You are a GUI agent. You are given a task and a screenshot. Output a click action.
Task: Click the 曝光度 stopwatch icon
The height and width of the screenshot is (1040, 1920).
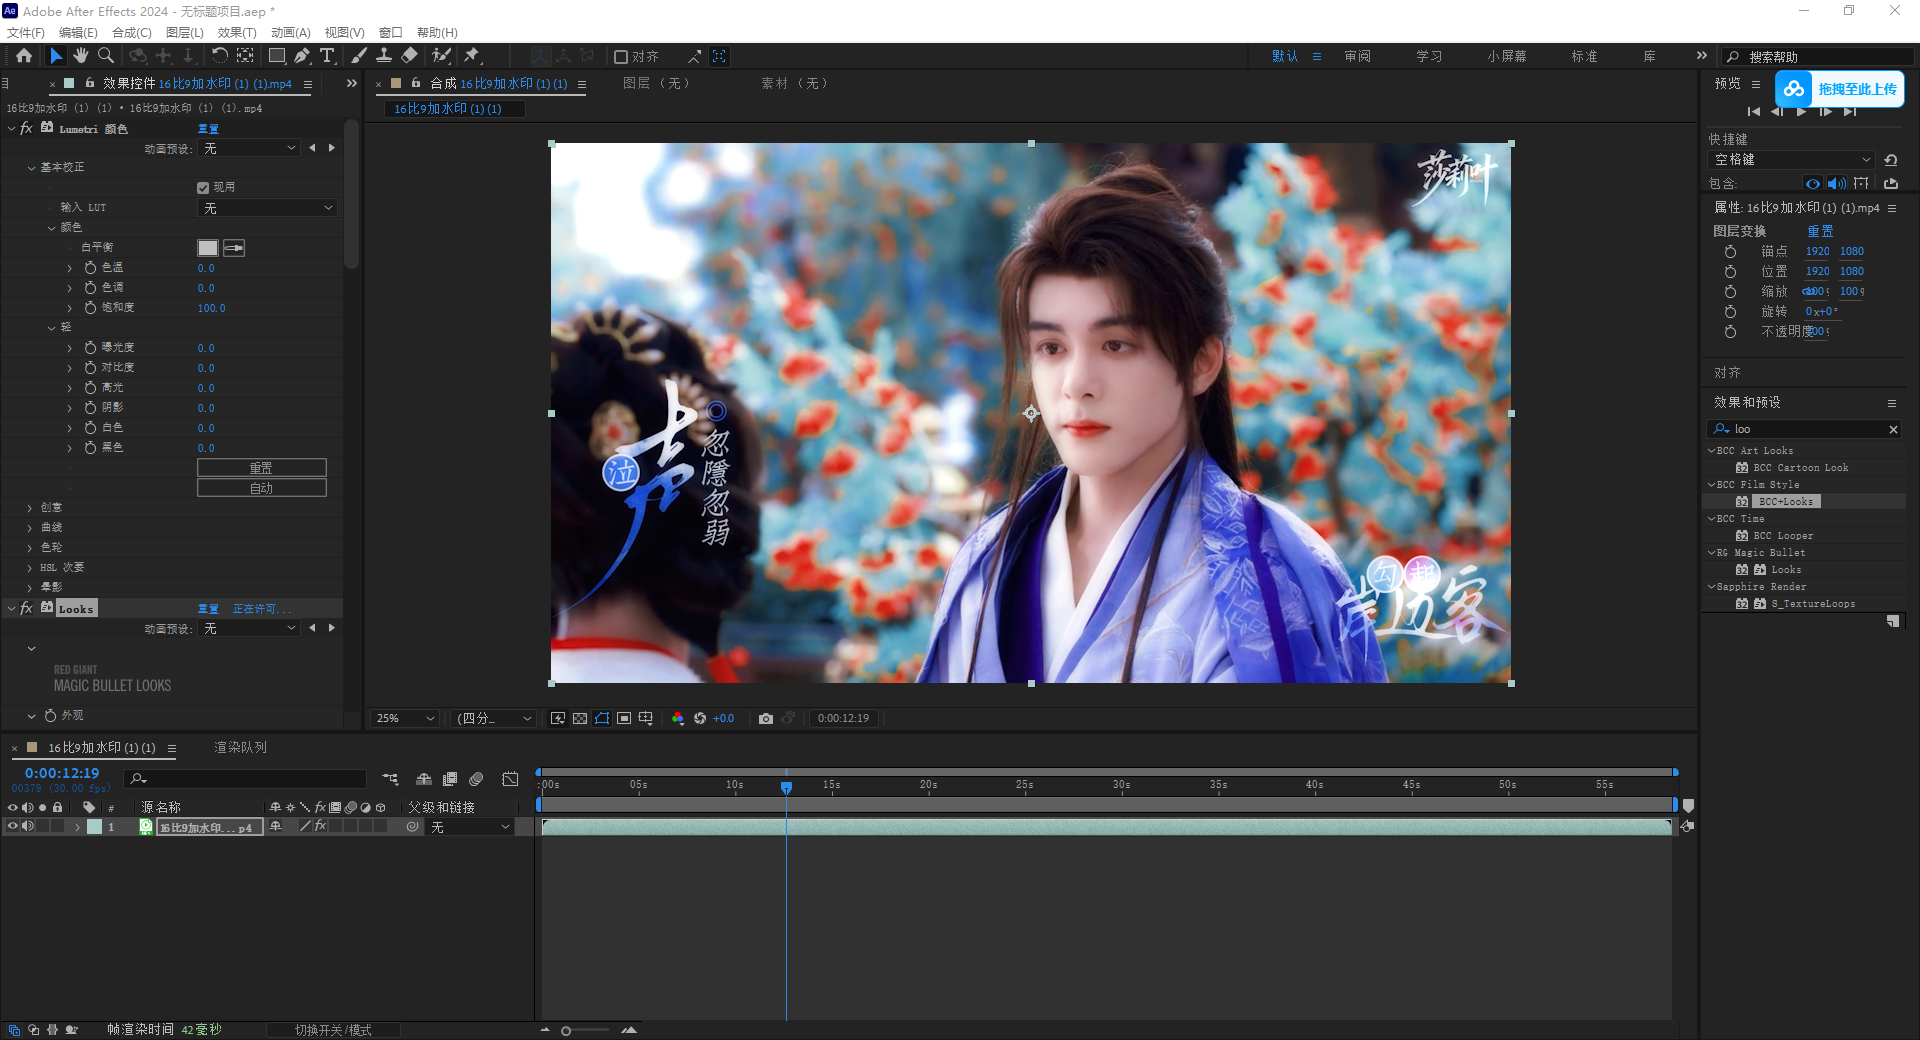tap(90, 348)
